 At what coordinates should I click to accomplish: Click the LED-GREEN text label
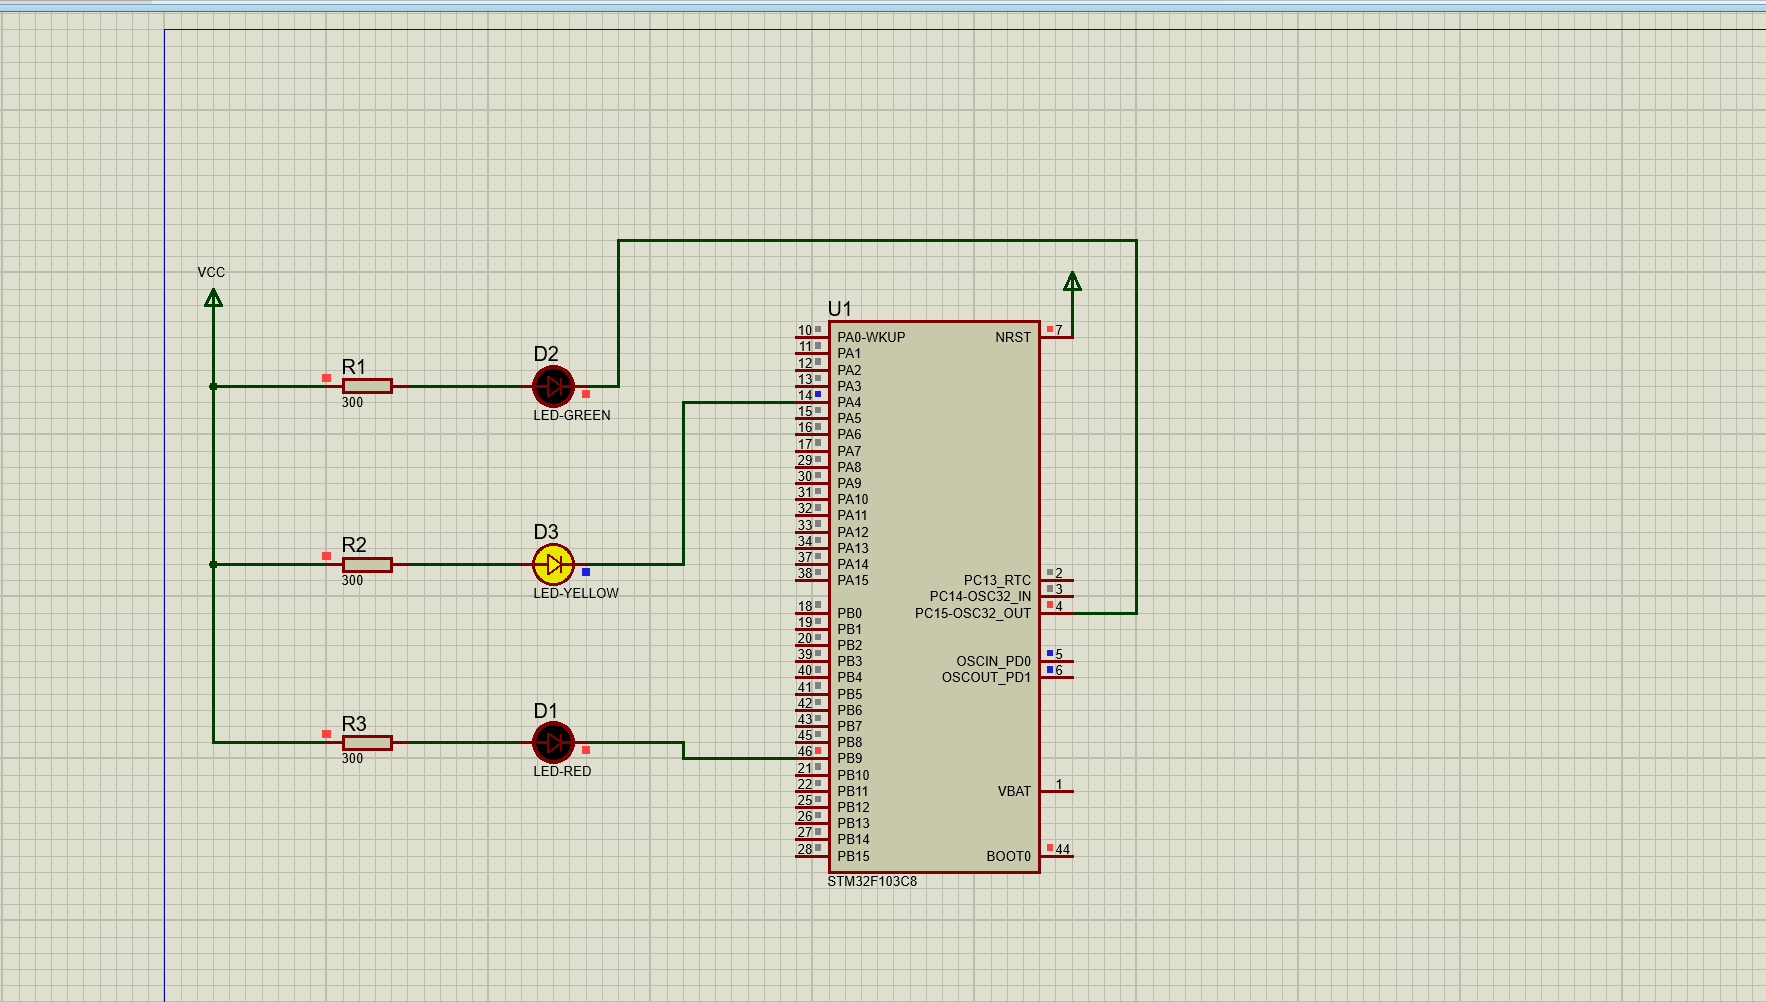point(571,415)
